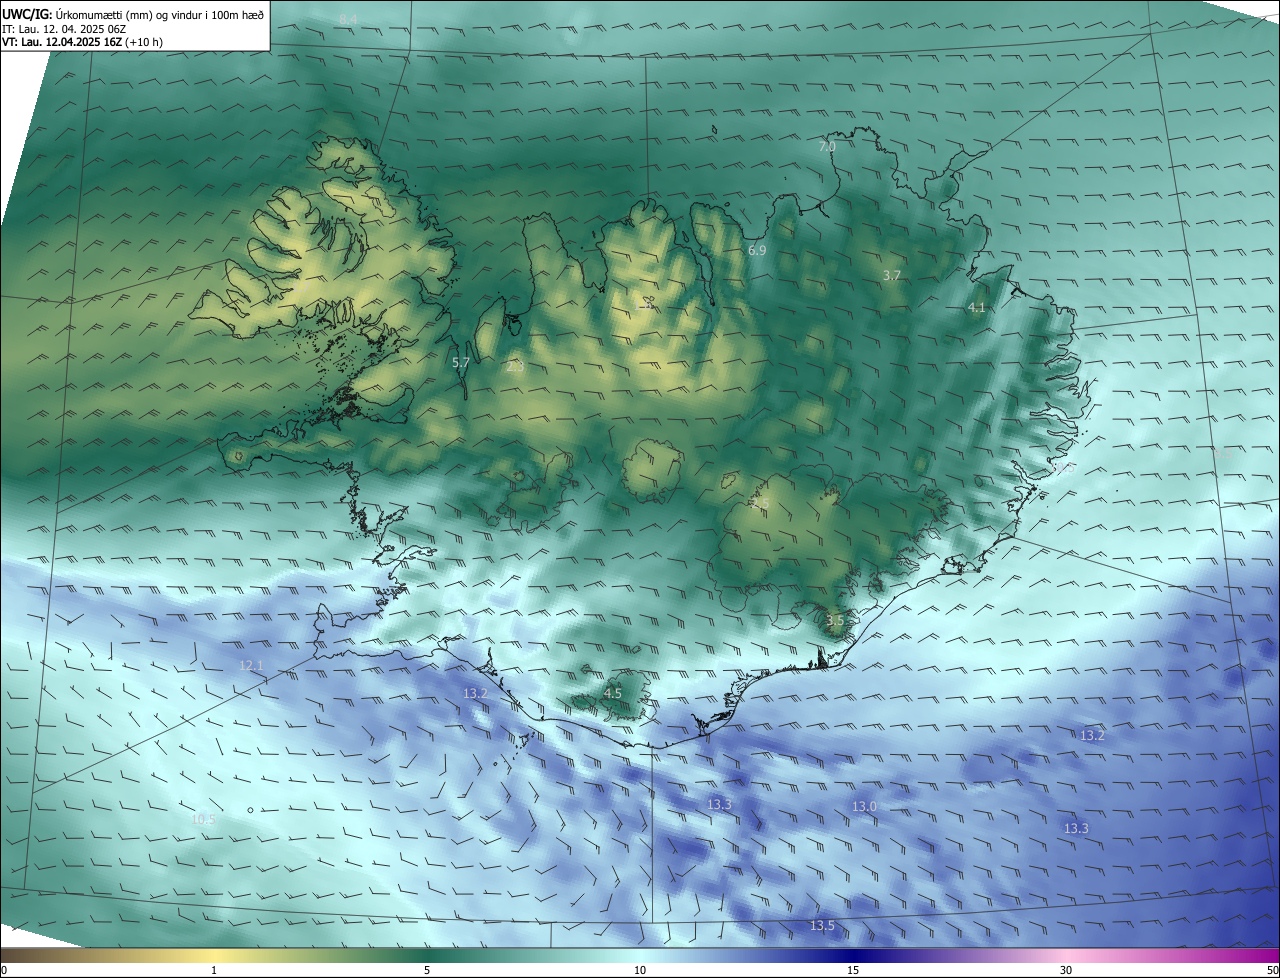Click the 15 tick on the color scale

(x=853, y=971)
